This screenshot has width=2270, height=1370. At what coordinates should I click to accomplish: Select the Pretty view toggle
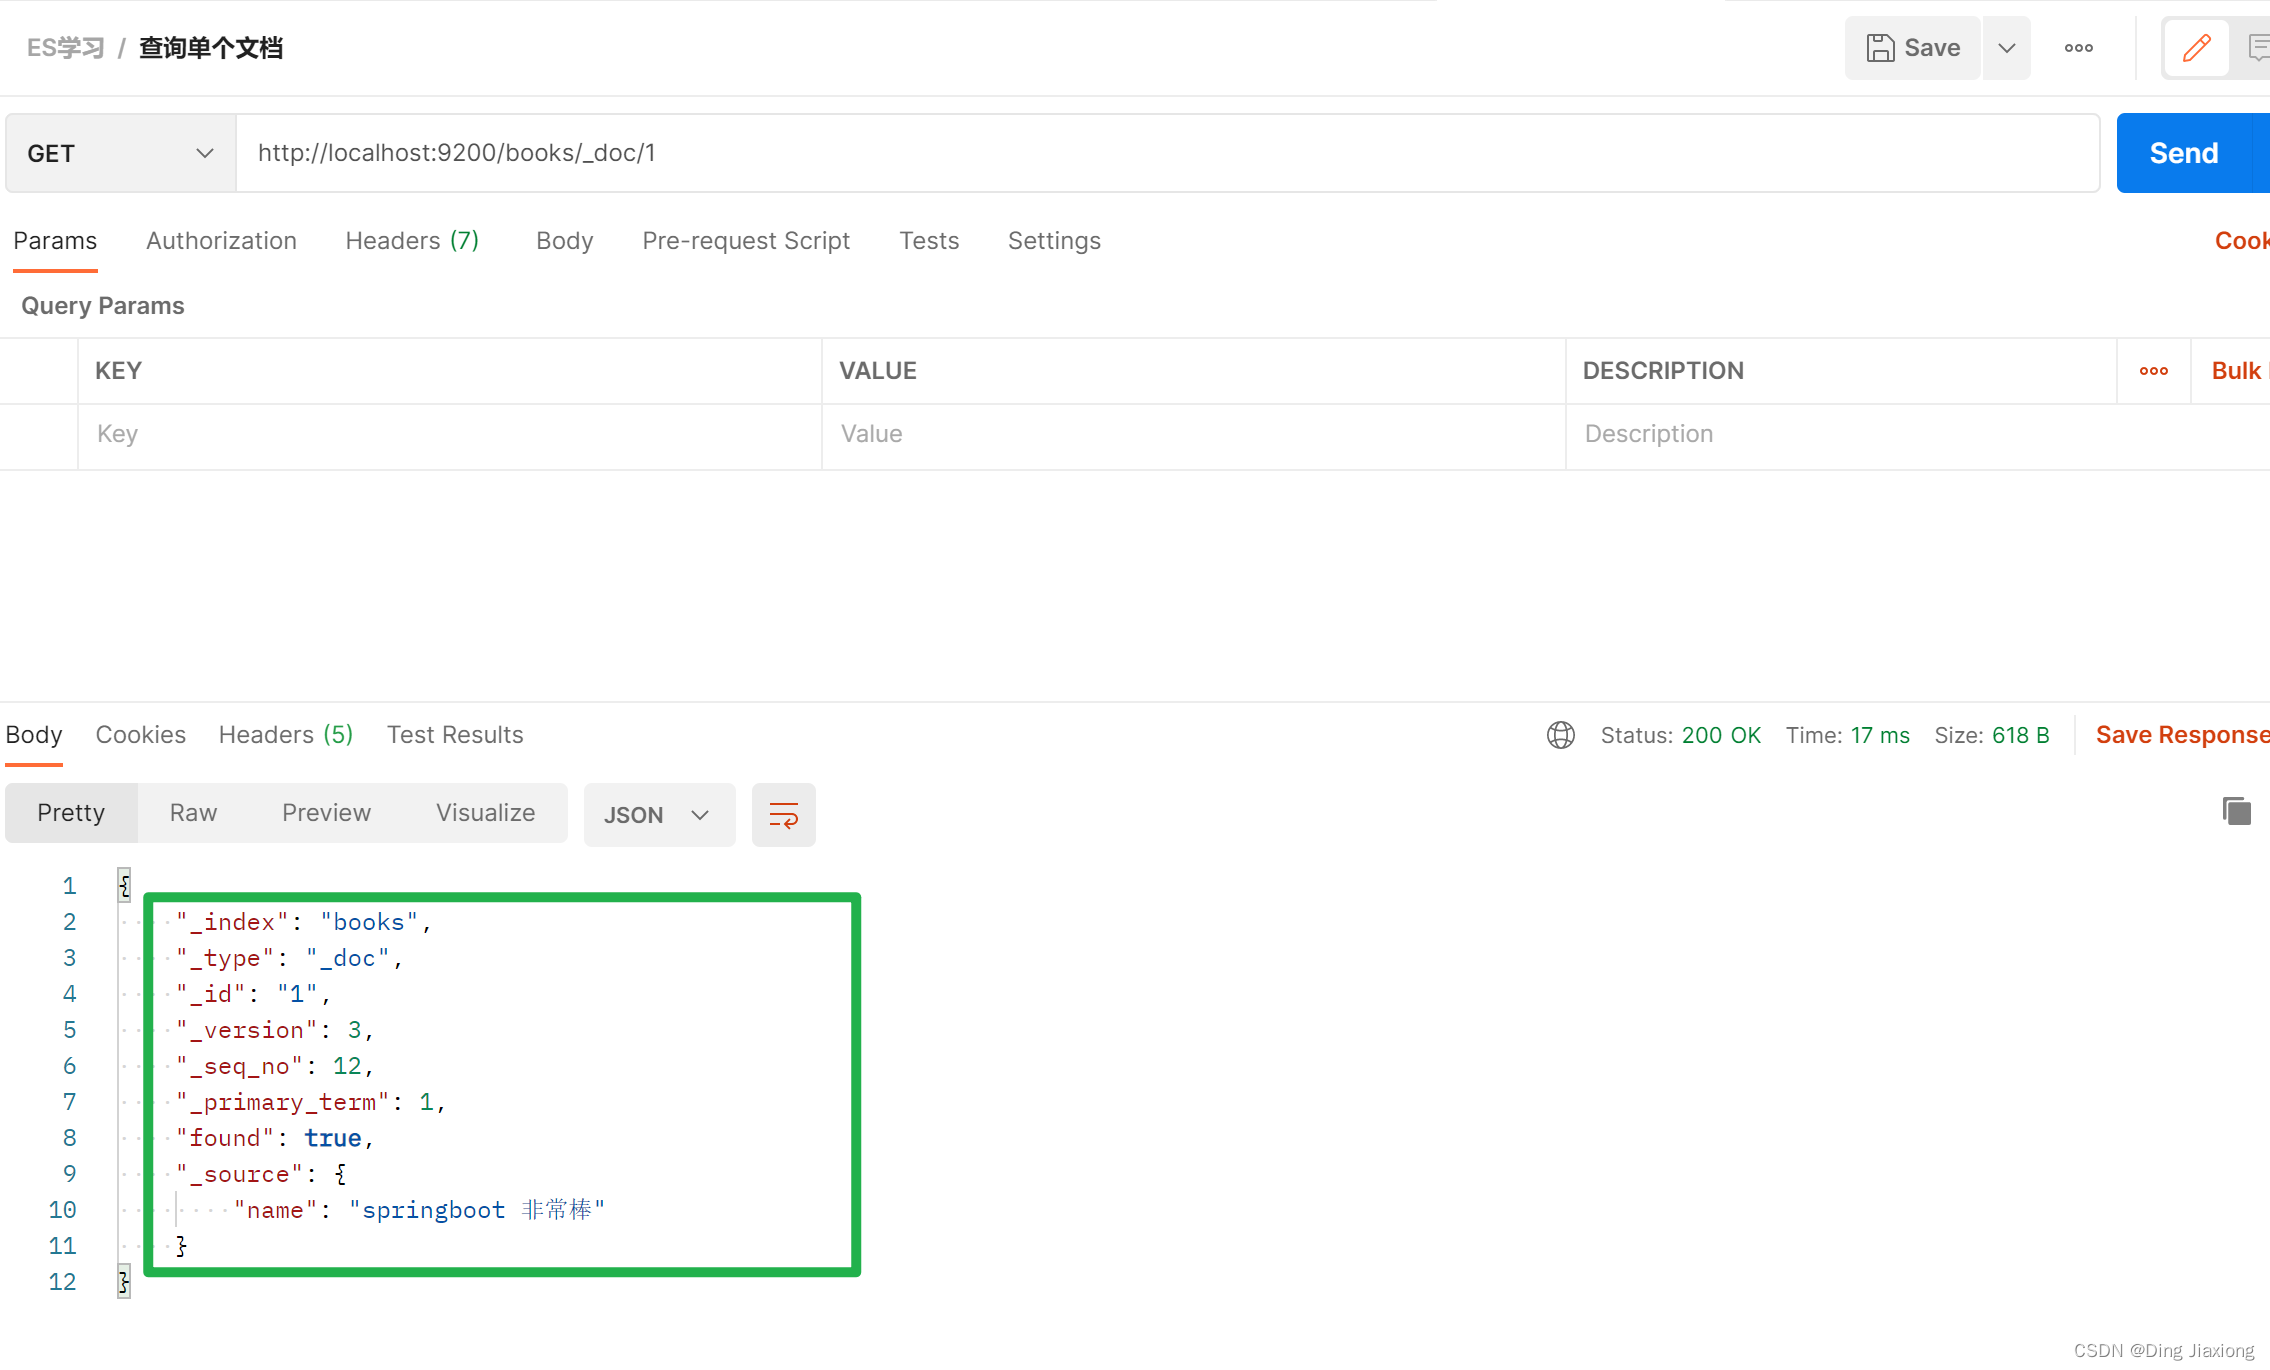71,814
